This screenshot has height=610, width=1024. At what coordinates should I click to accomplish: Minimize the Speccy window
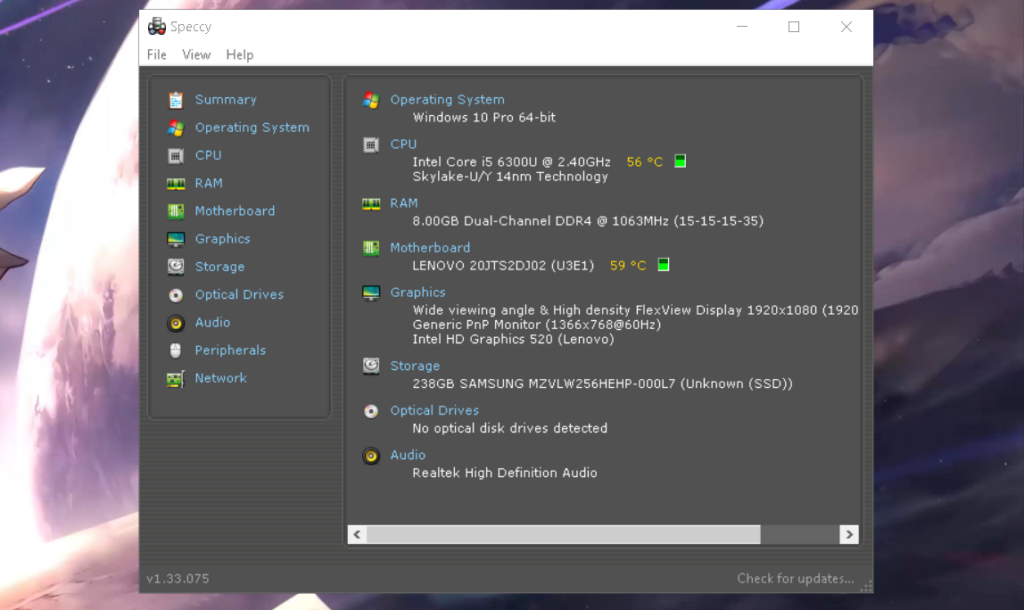[x=742, y=27]
